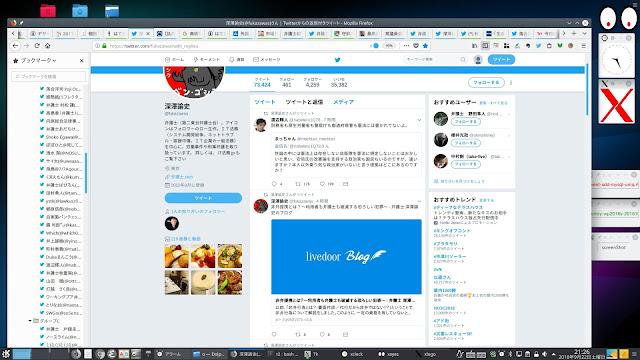Click the ツイート button under the profile bio
Image resolution: width=640 pixels, height=360 pixels.
point(203,198)
